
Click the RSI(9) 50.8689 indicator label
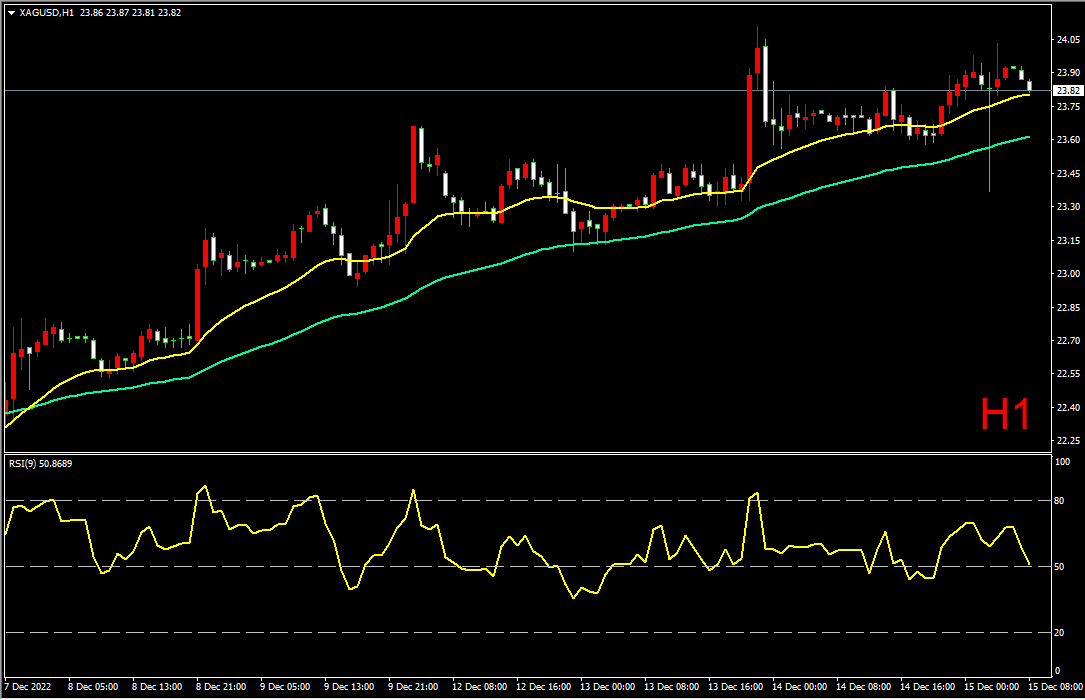point(40,463)
